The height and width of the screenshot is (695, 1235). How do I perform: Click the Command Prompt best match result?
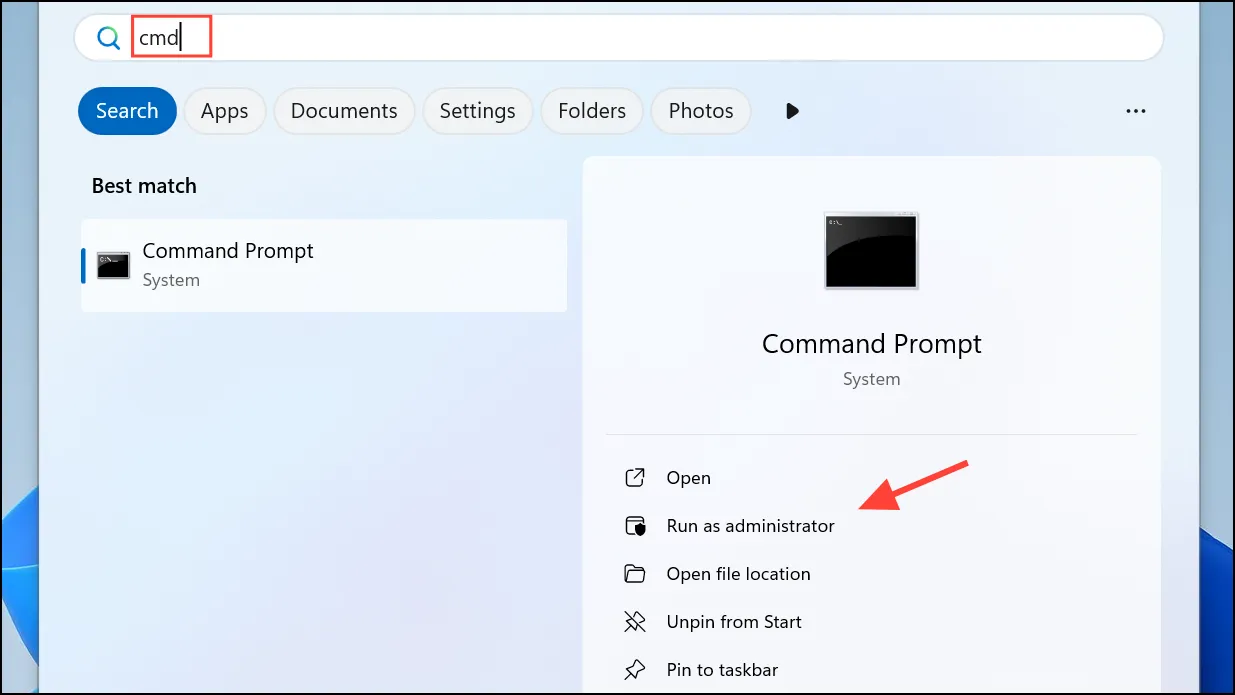(324, 265)
